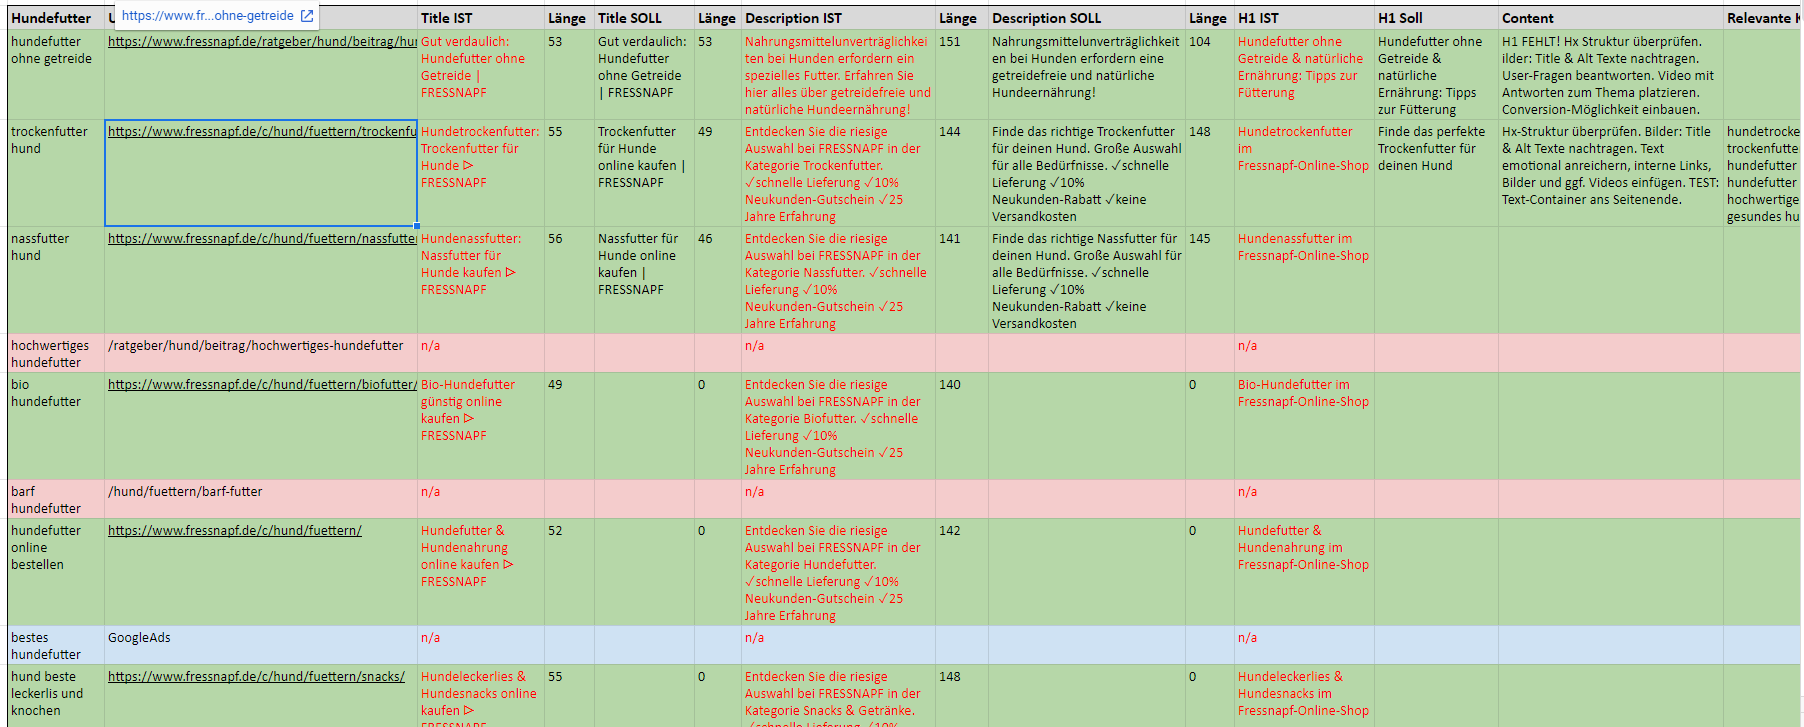The image size is (1804, 727).
Task: Select the GoogleAds cell
Action: [x=261, y=646]
